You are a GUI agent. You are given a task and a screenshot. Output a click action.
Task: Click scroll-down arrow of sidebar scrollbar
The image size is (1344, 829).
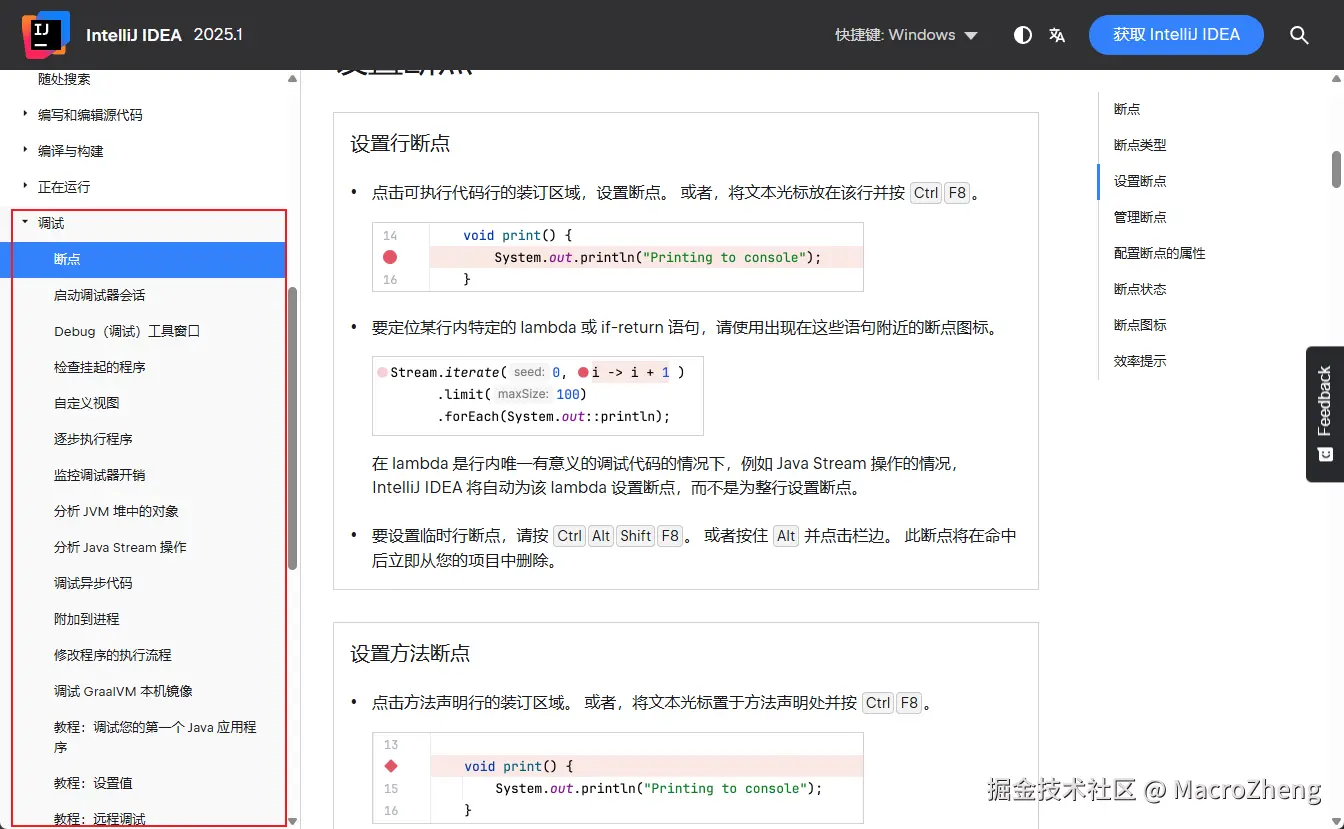tap(292, 820)
